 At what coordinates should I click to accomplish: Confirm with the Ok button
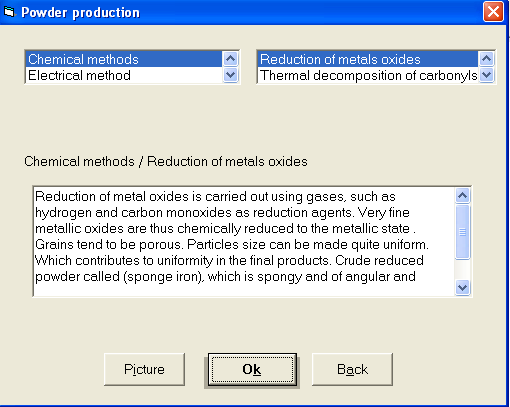coord(252,369)
